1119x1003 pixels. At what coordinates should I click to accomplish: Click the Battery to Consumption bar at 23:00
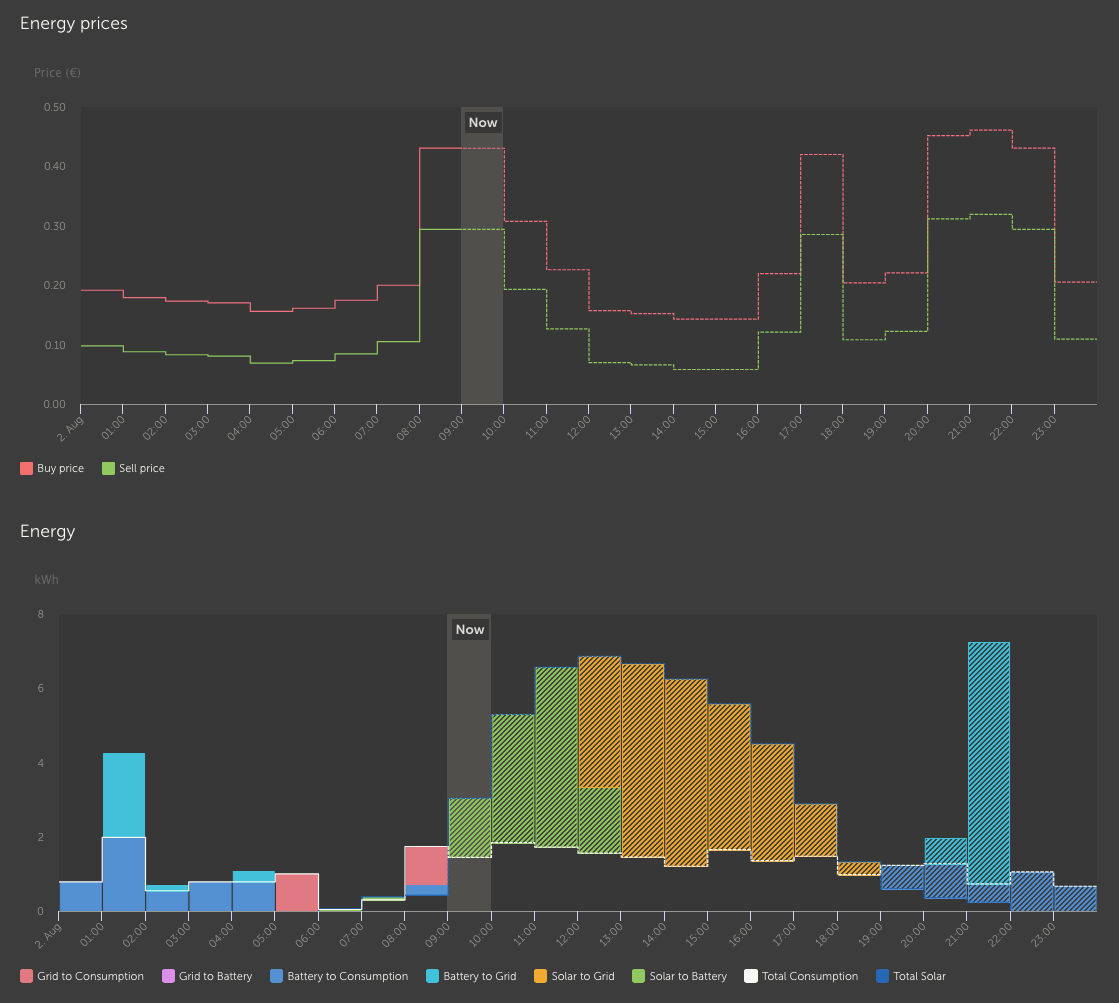[x=1075, y=899]
